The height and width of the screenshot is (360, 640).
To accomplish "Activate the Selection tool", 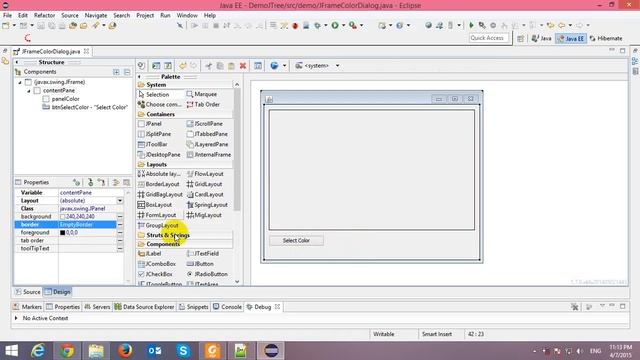I will 153,94.
